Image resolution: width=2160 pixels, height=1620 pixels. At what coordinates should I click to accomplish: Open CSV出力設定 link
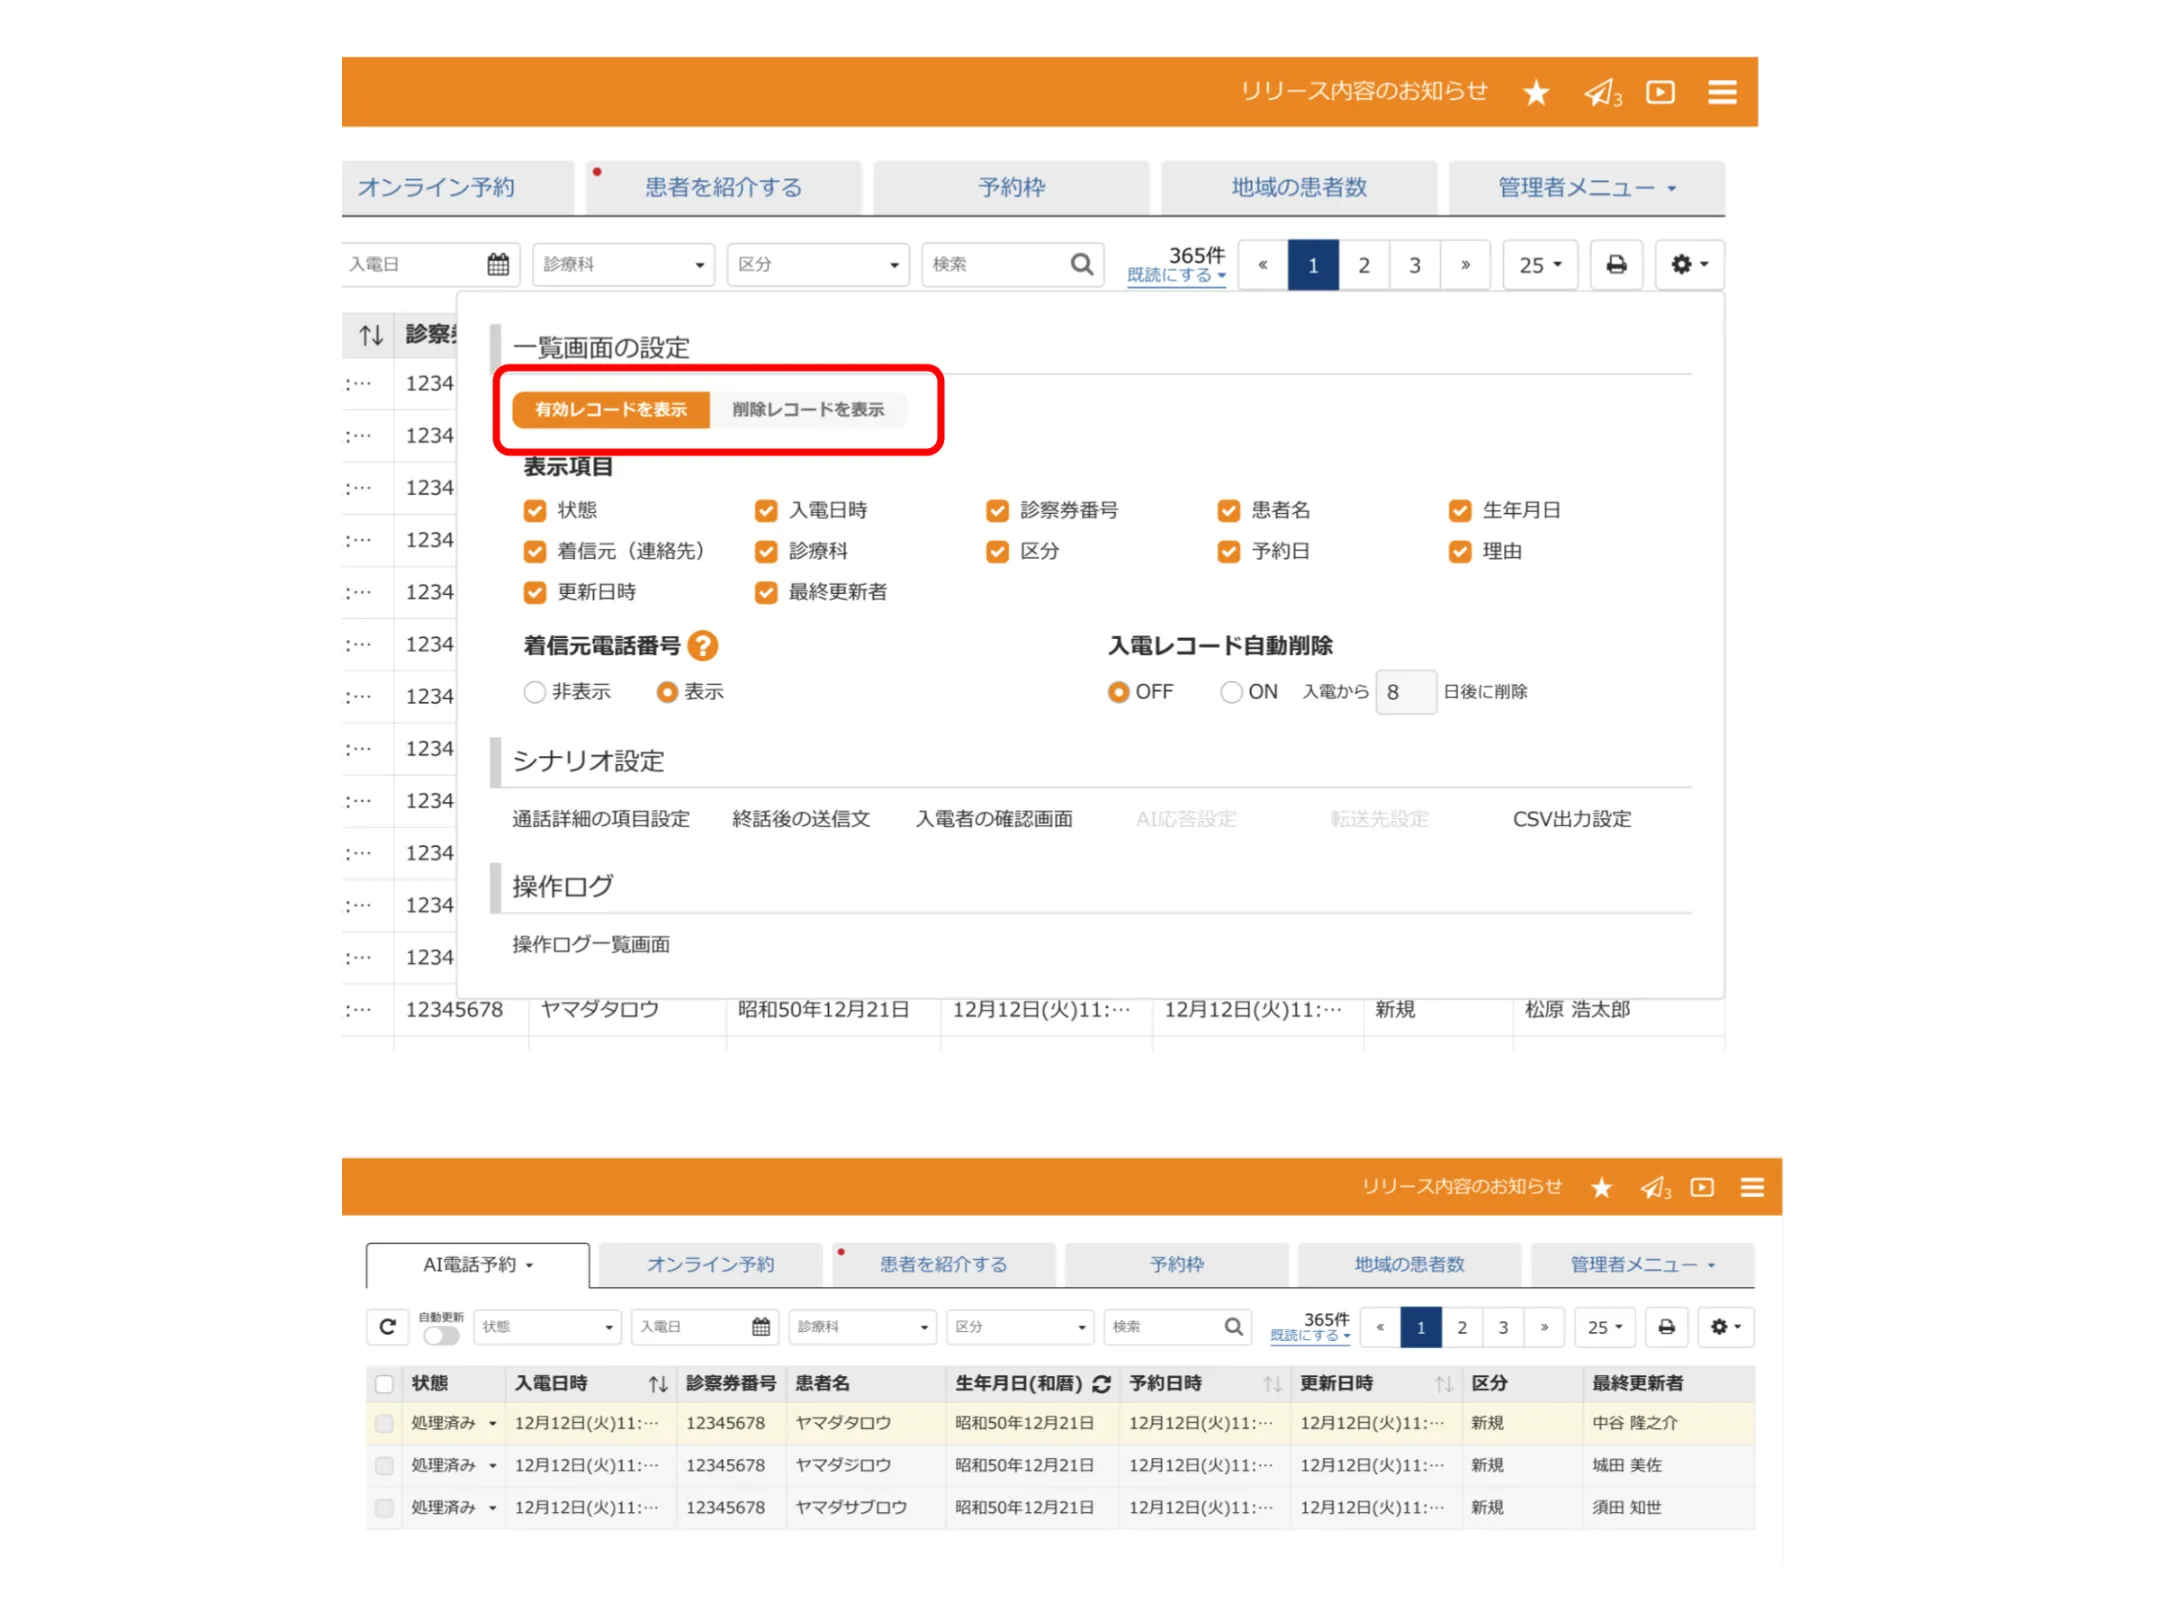coord(1571,819)
